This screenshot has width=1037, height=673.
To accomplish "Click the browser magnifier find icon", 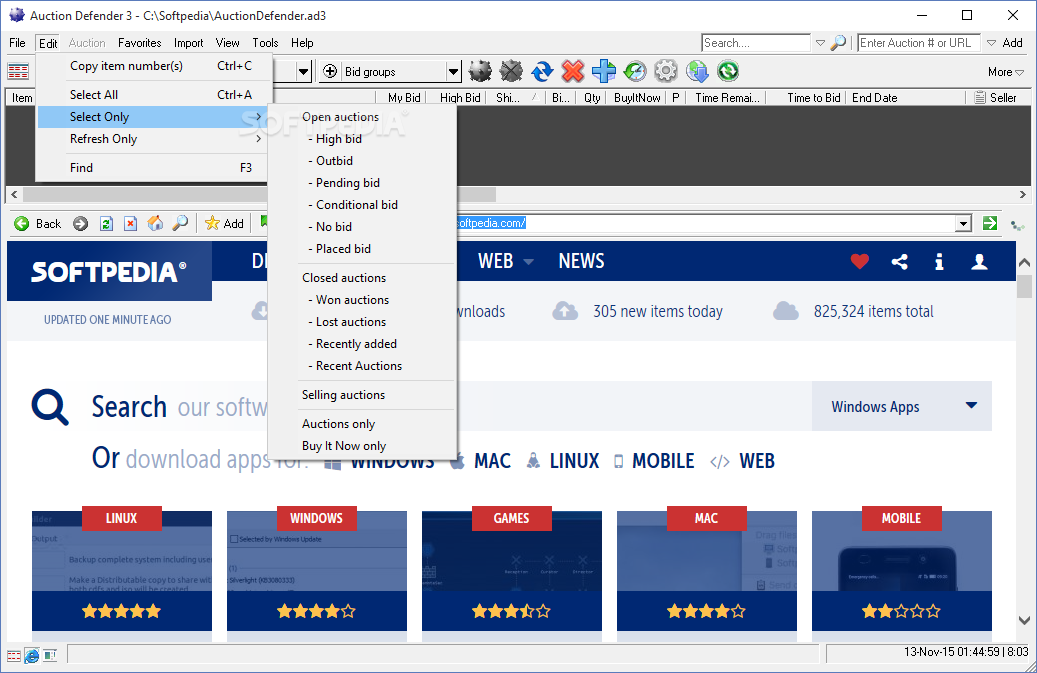I will coord(180,223).
